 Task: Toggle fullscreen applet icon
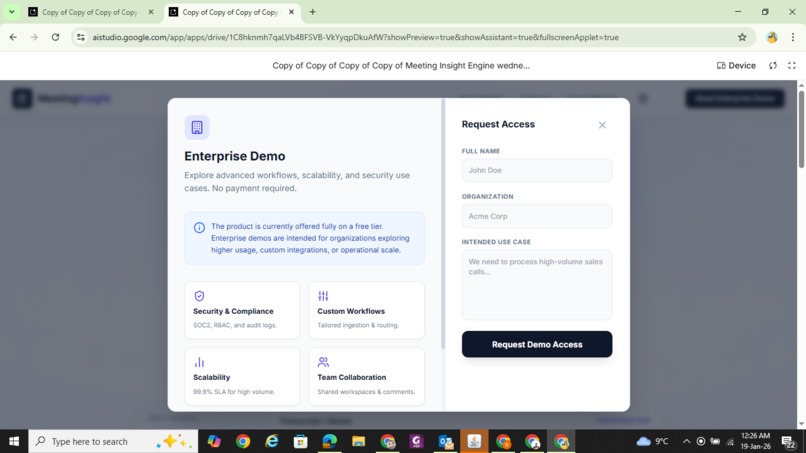tap(792, 65)
